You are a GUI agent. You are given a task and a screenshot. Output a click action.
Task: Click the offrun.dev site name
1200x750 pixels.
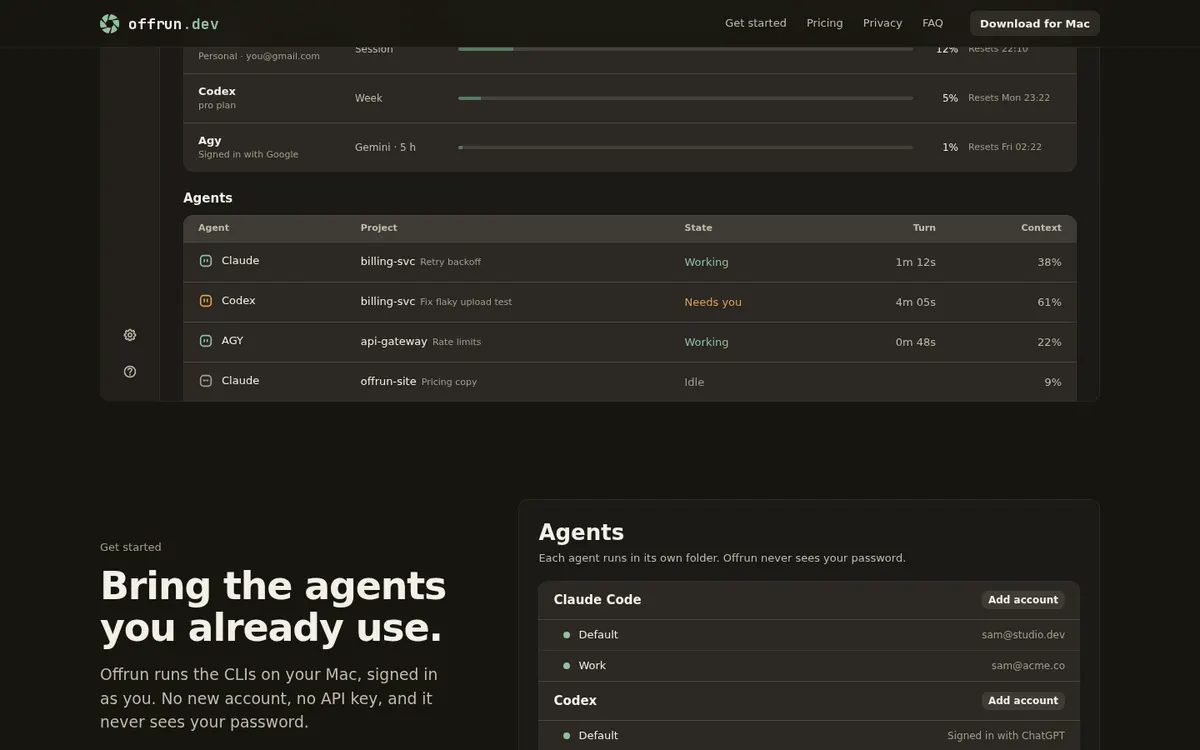(x=174, y=24)
